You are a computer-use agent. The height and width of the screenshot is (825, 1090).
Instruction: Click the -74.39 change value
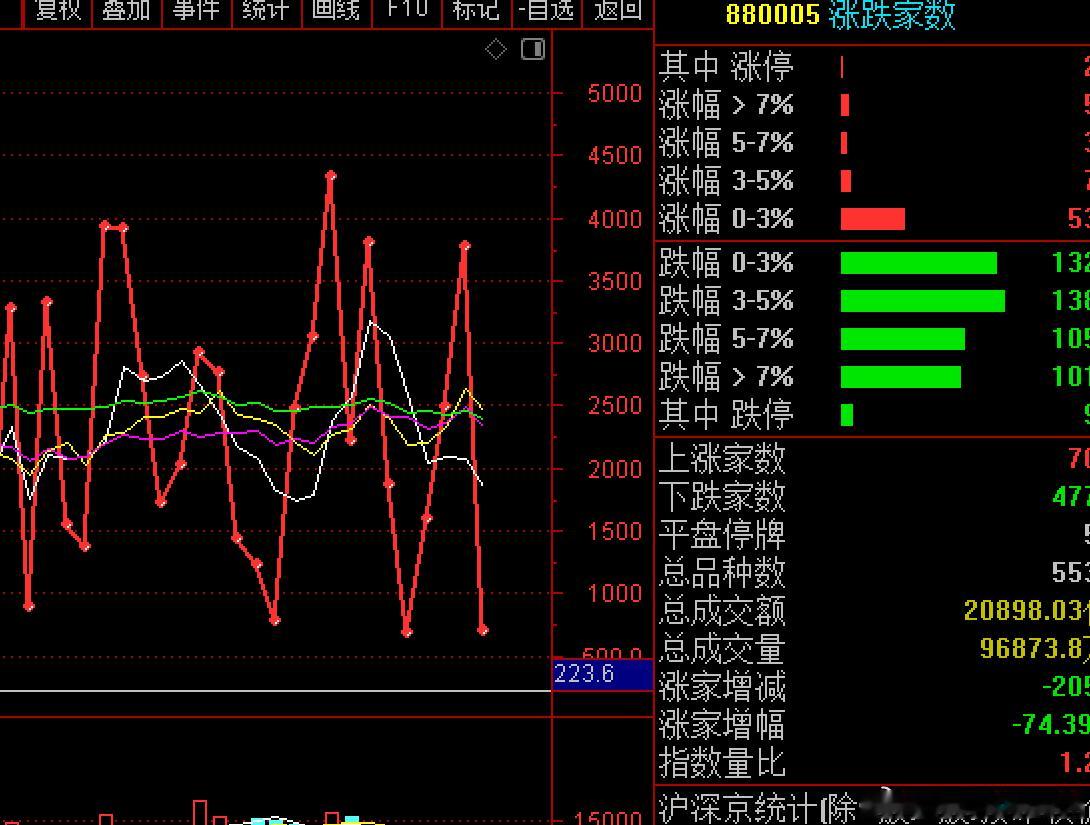pyautogui.click(x=1050, y=725)
